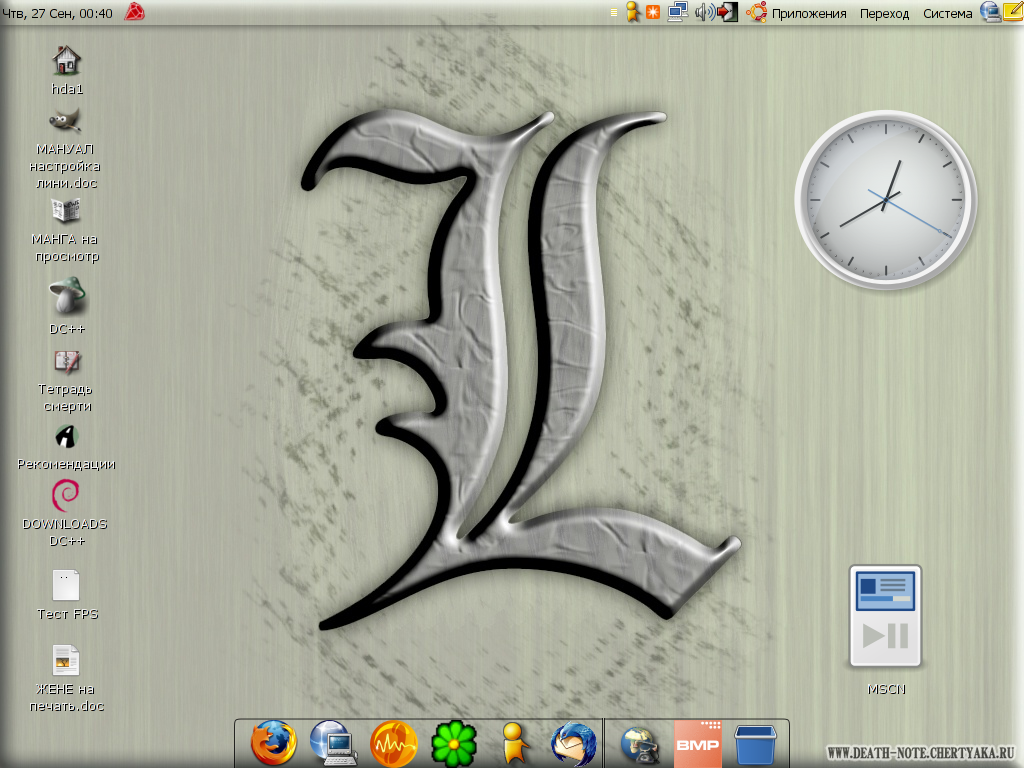Viewport: 1024px width, 768px height.
Task: Open the Тетрадь смерти desktop shortcut
Action: click(67, 361)
